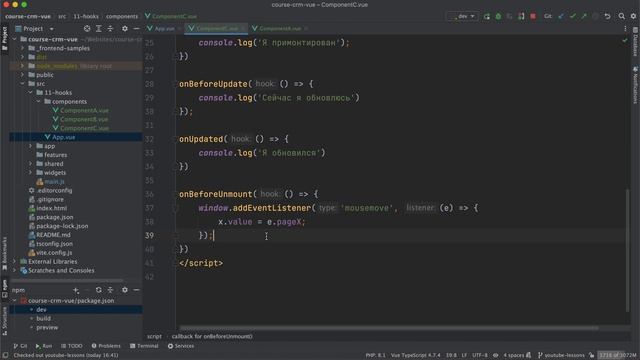Stop the running process with red square
This screenshot has height=360, width=640.
click(533, 16)
